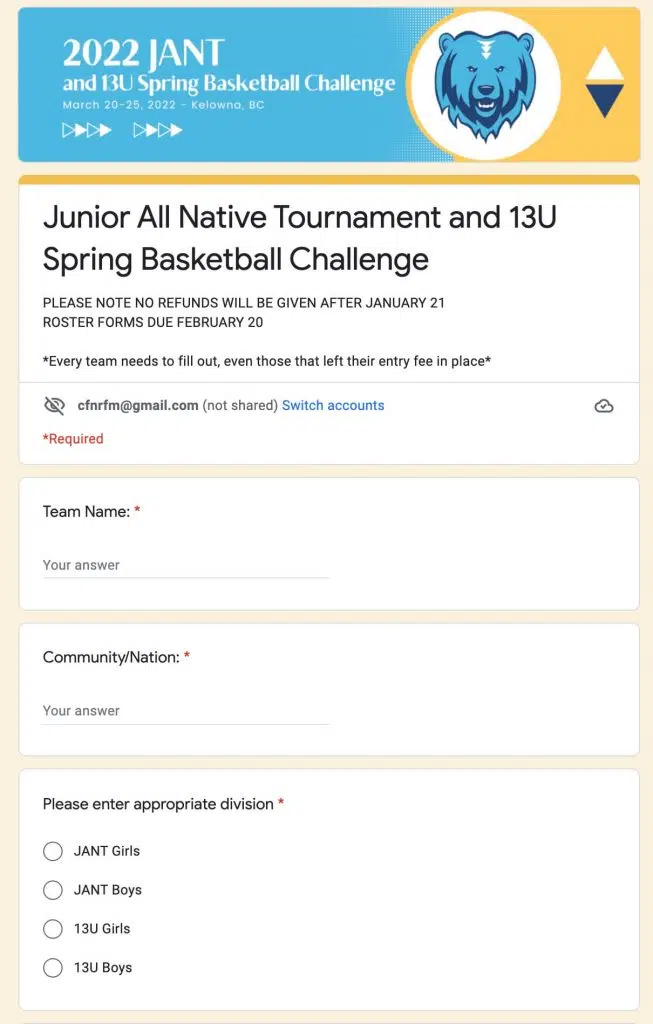Click the blue bear logo
The height and width of the screenshot is (1024, 653).
click(x=485, y=85)
